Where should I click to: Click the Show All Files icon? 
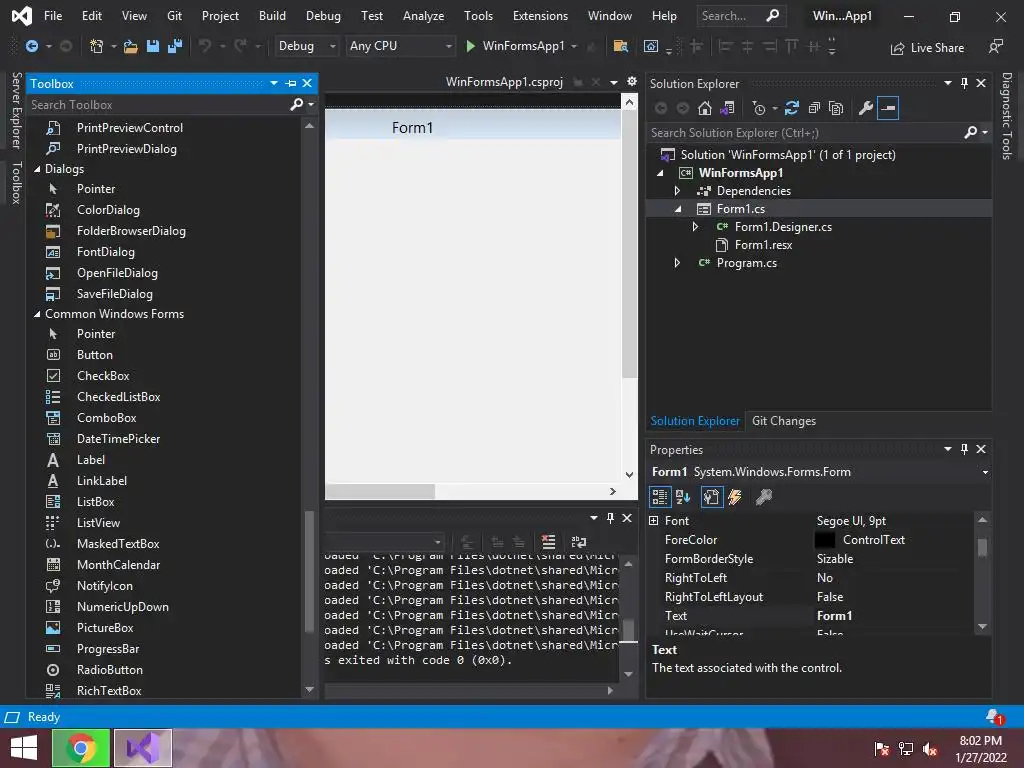(836, 108)
